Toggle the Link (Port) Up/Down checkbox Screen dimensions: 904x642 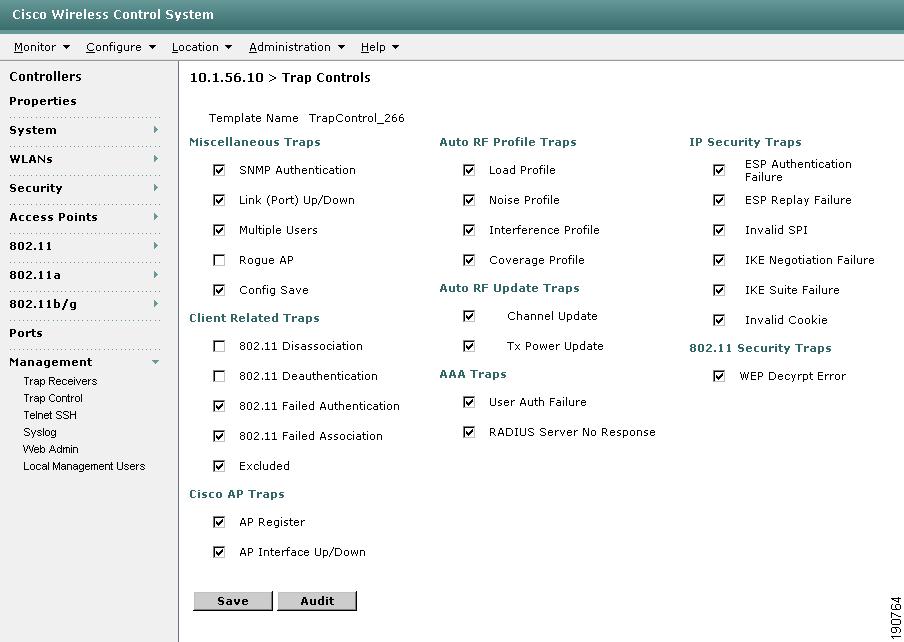219,200
